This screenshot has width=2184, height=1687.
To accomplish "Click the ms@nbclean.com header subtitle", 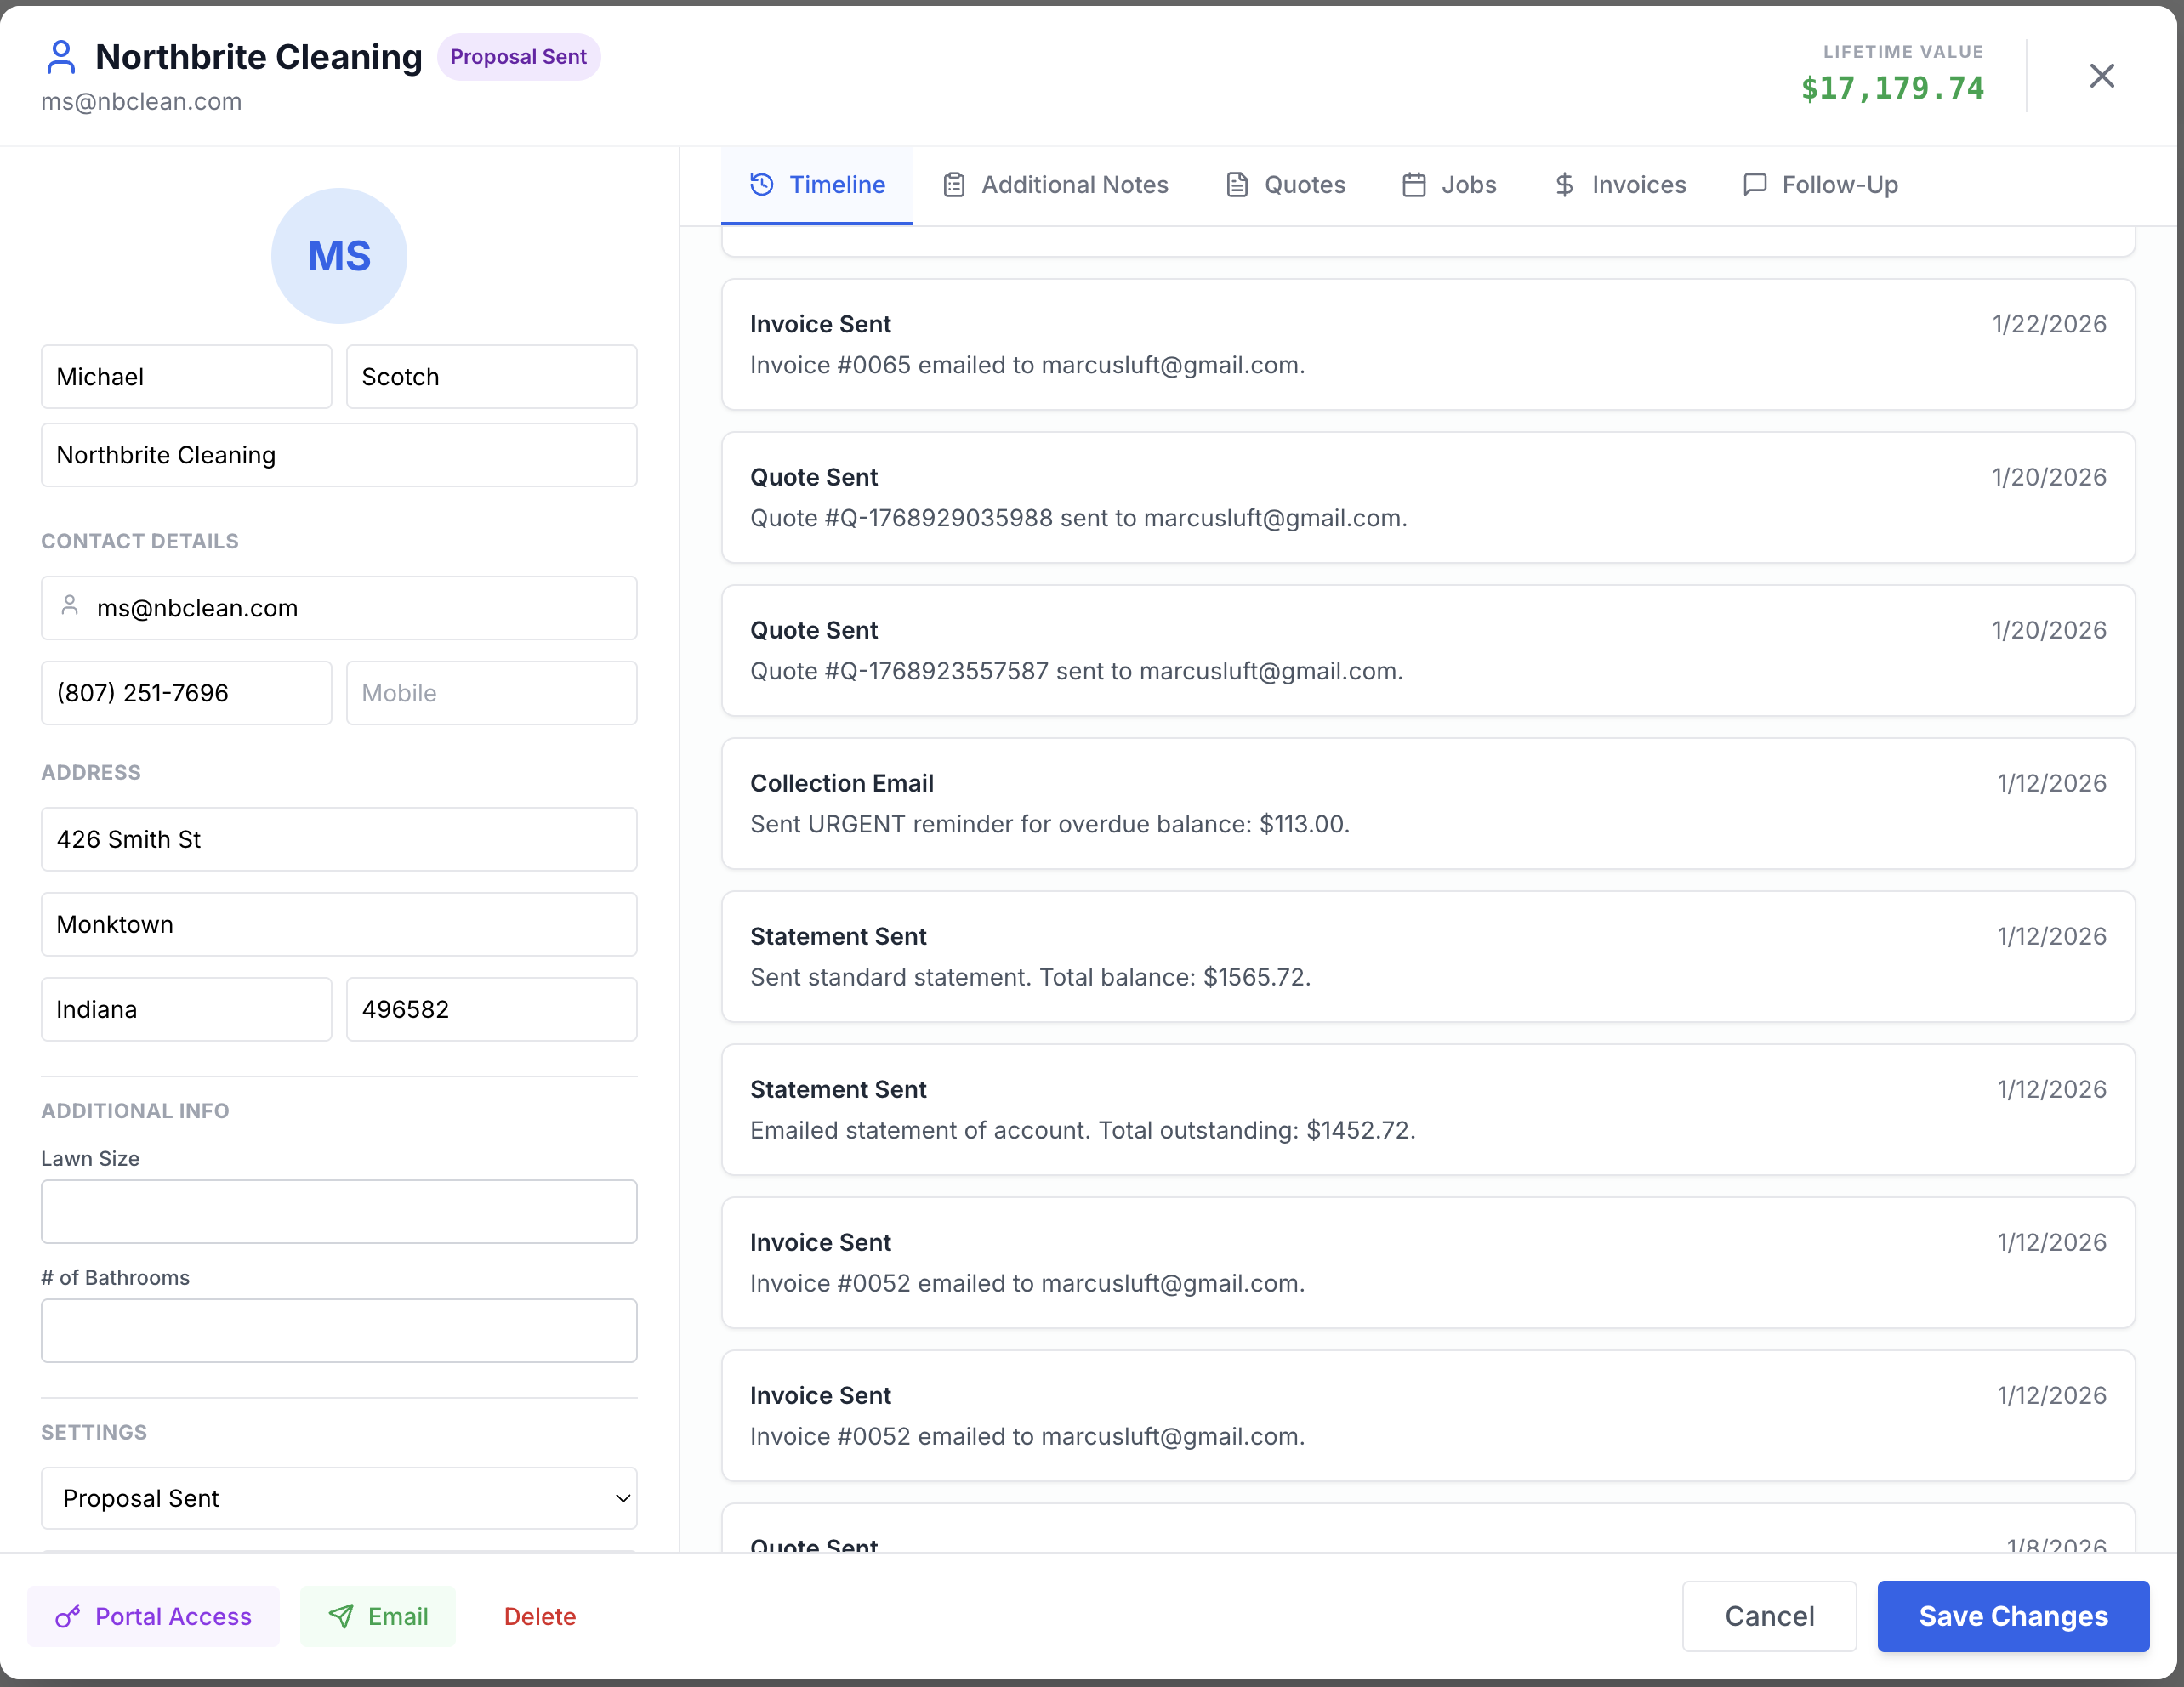I will pyautogui.click(x=141, y=102).
